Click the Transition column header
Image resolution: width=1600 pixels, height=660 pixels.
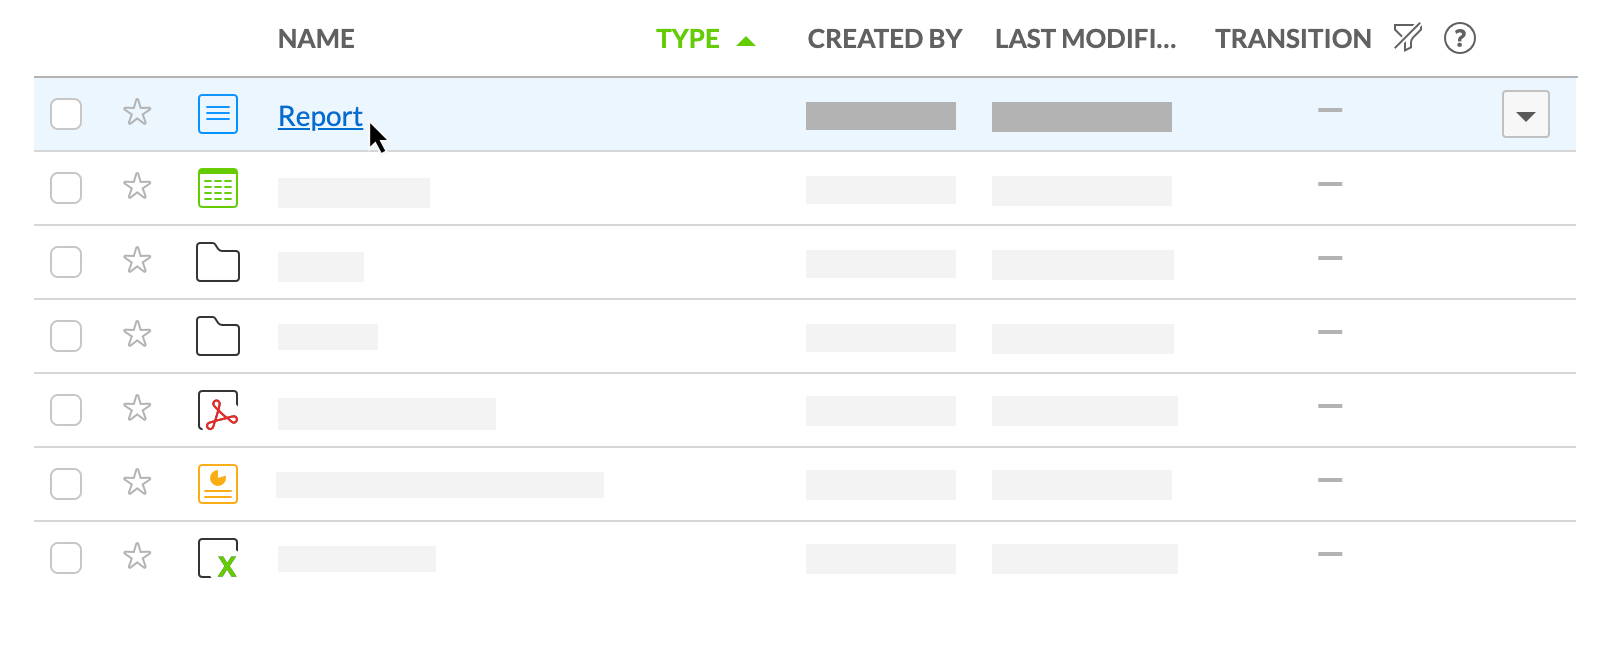point(1292,39)
